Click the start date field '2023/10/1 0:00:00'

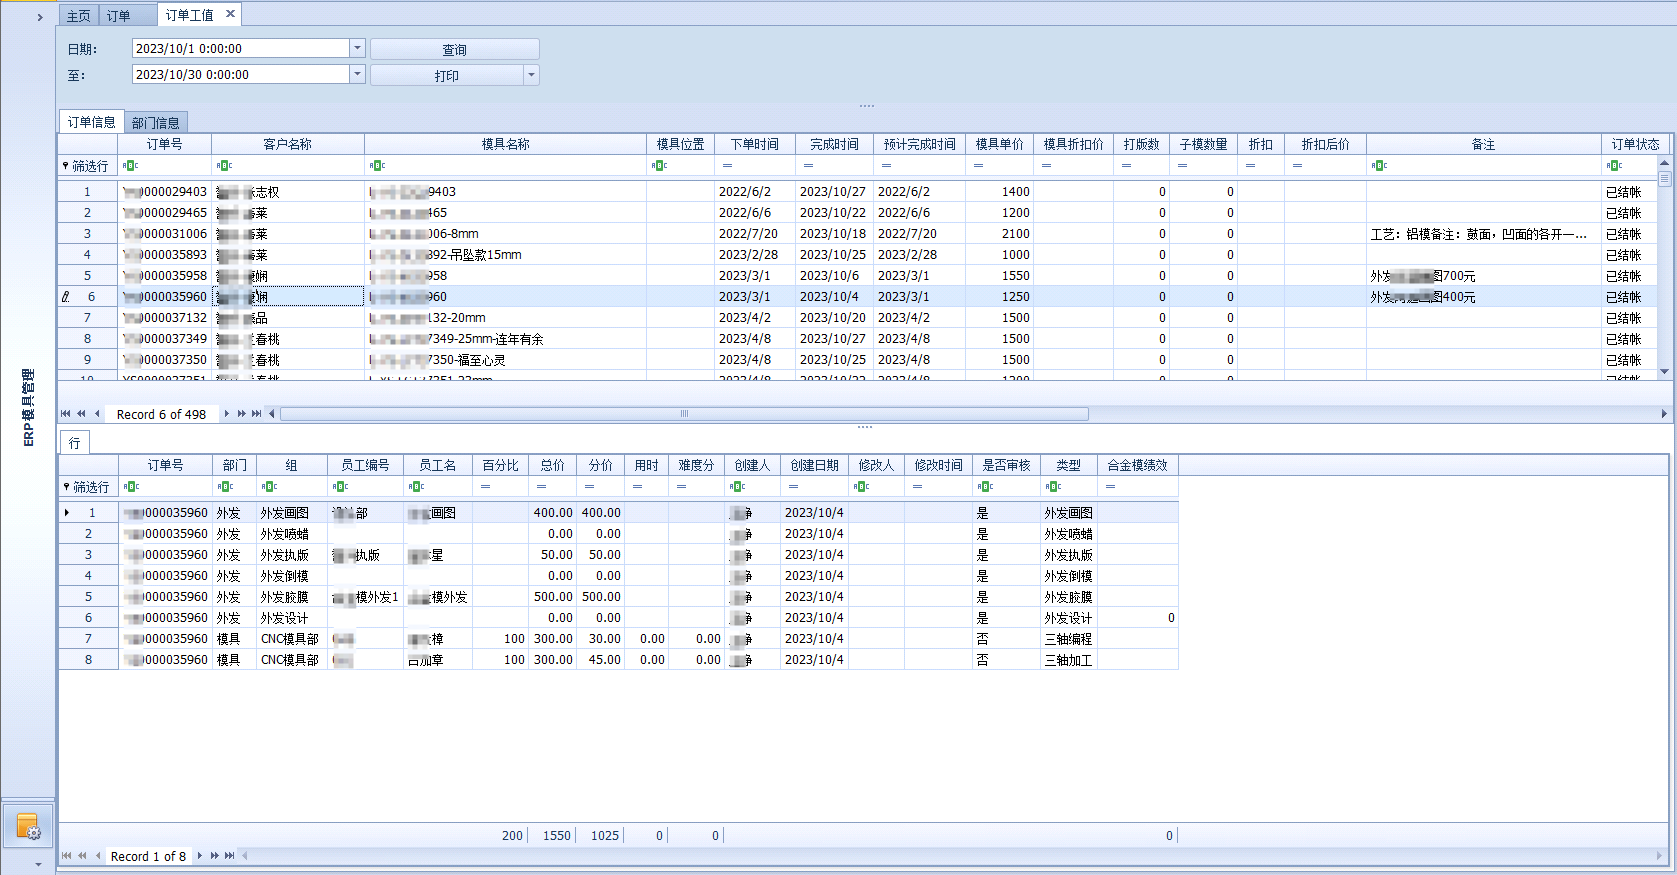[x=241, y=48]
